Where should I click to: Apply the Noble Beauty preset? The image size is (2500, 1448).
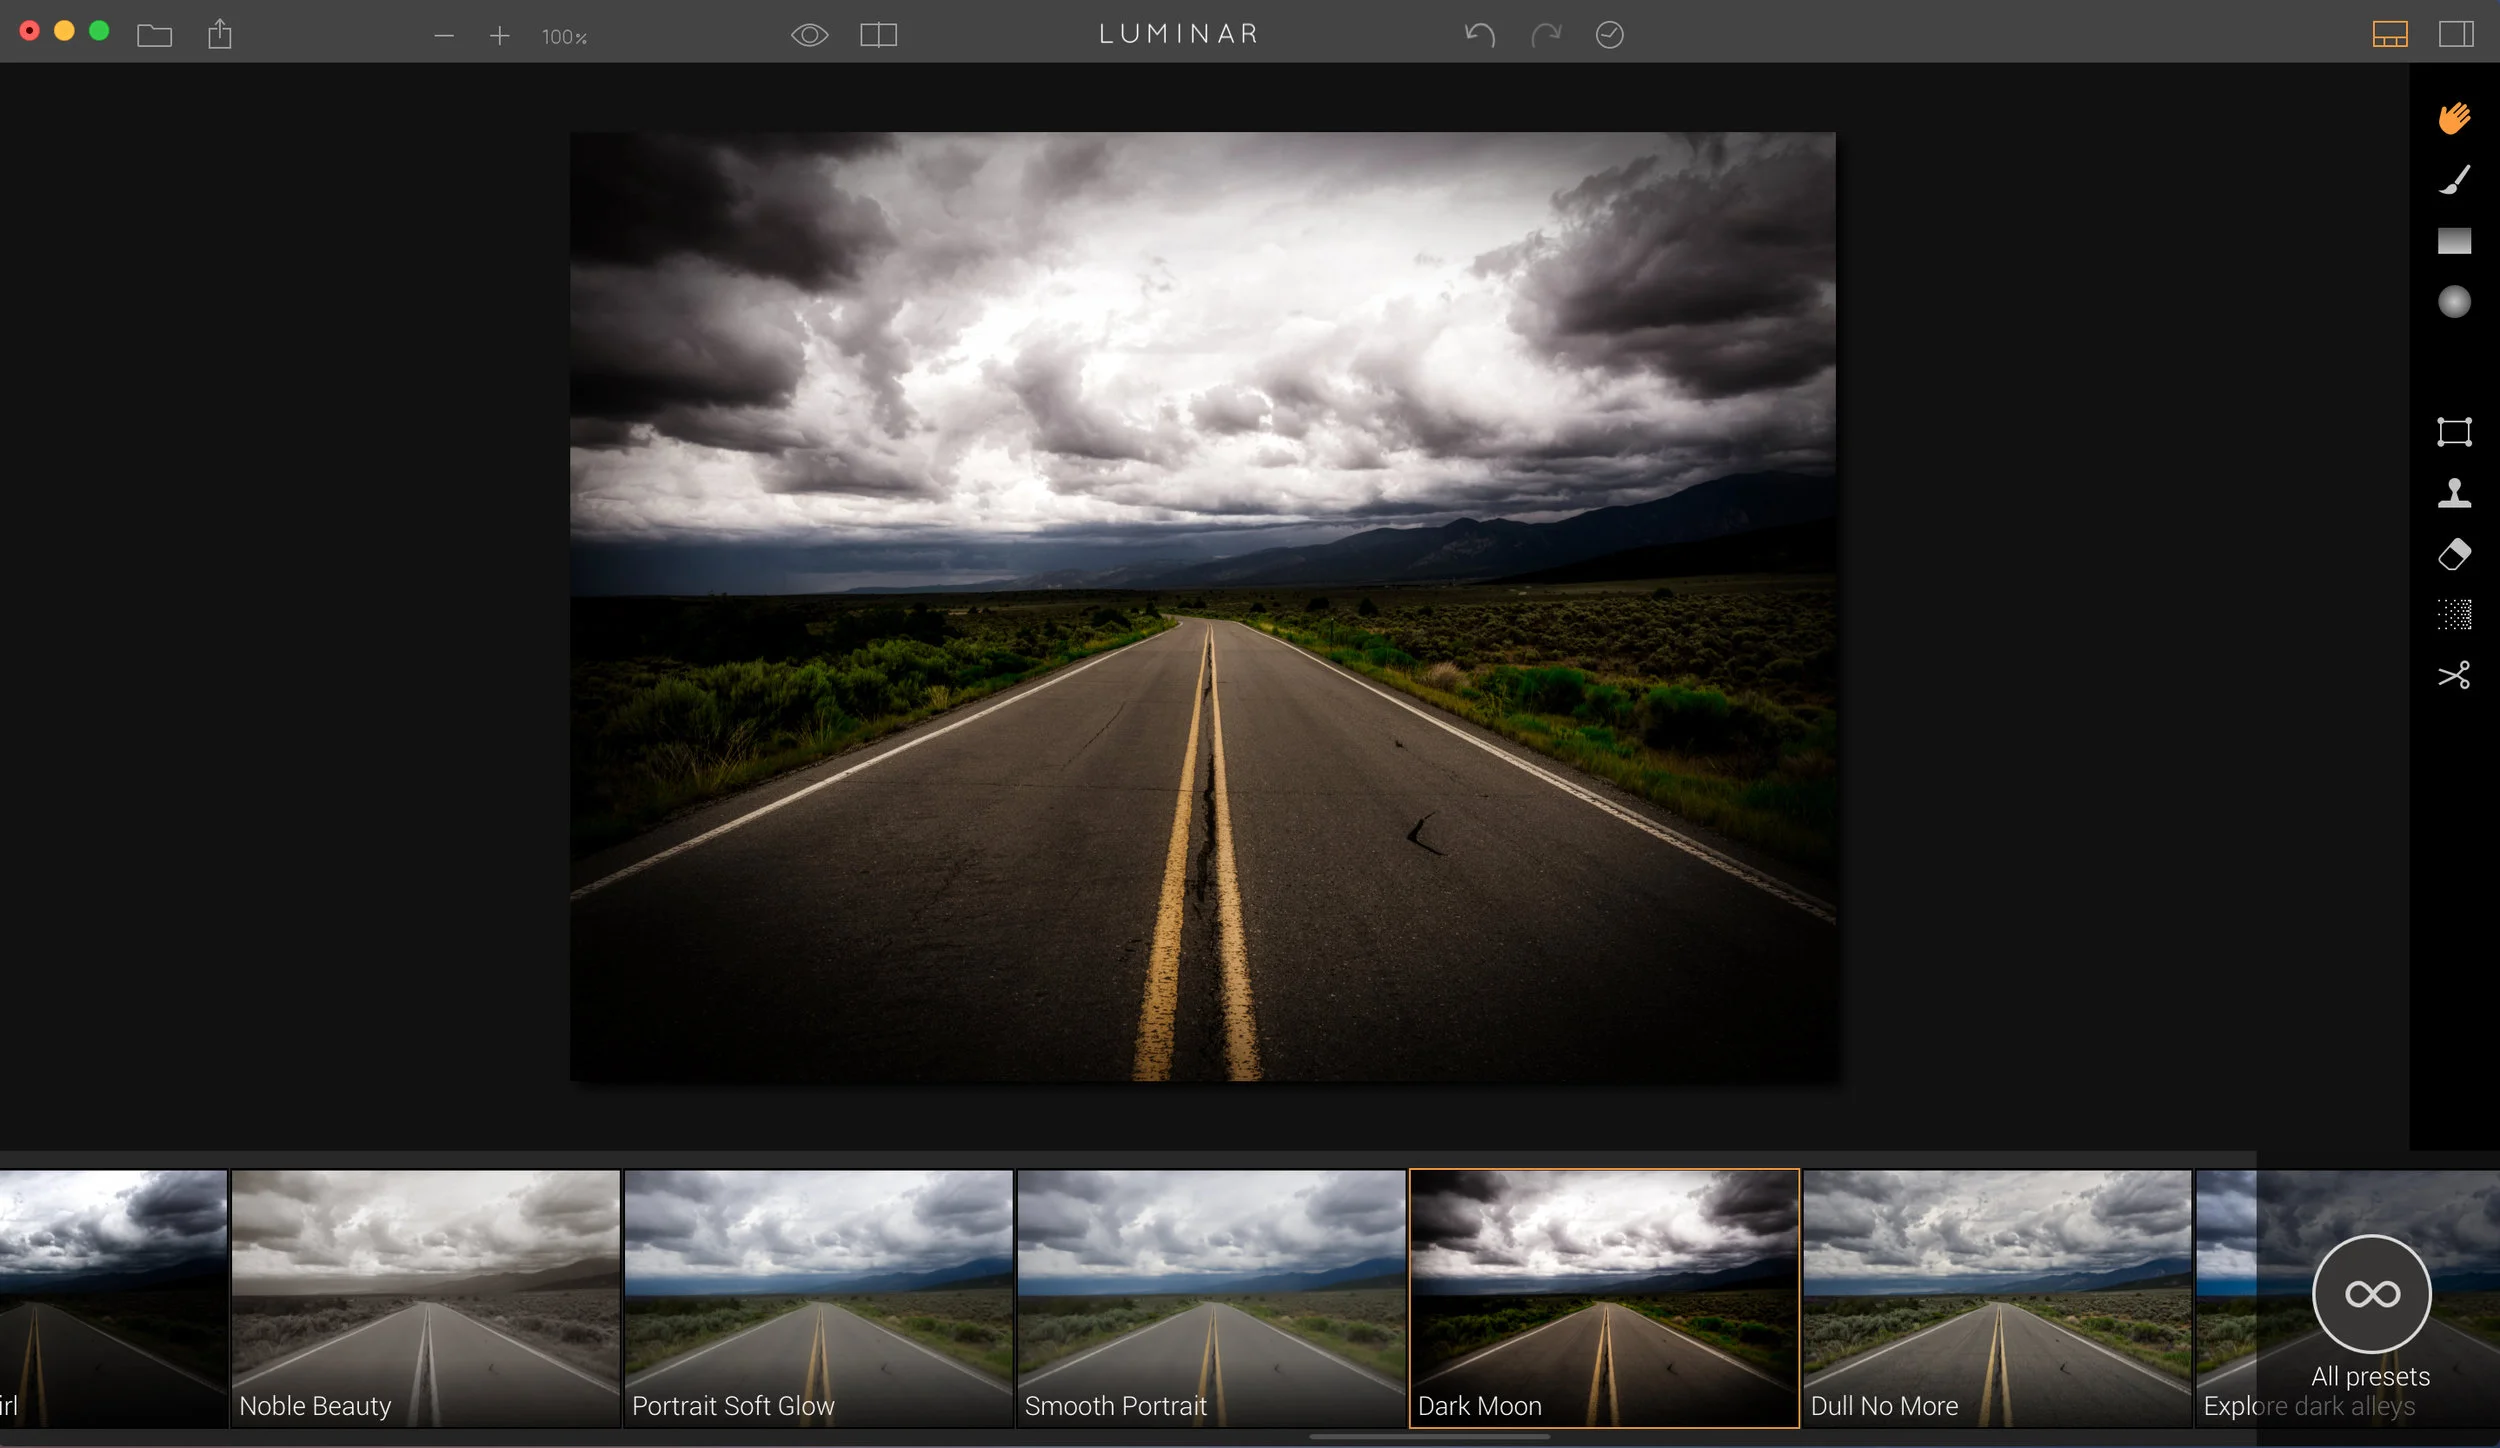(425, 1297)
